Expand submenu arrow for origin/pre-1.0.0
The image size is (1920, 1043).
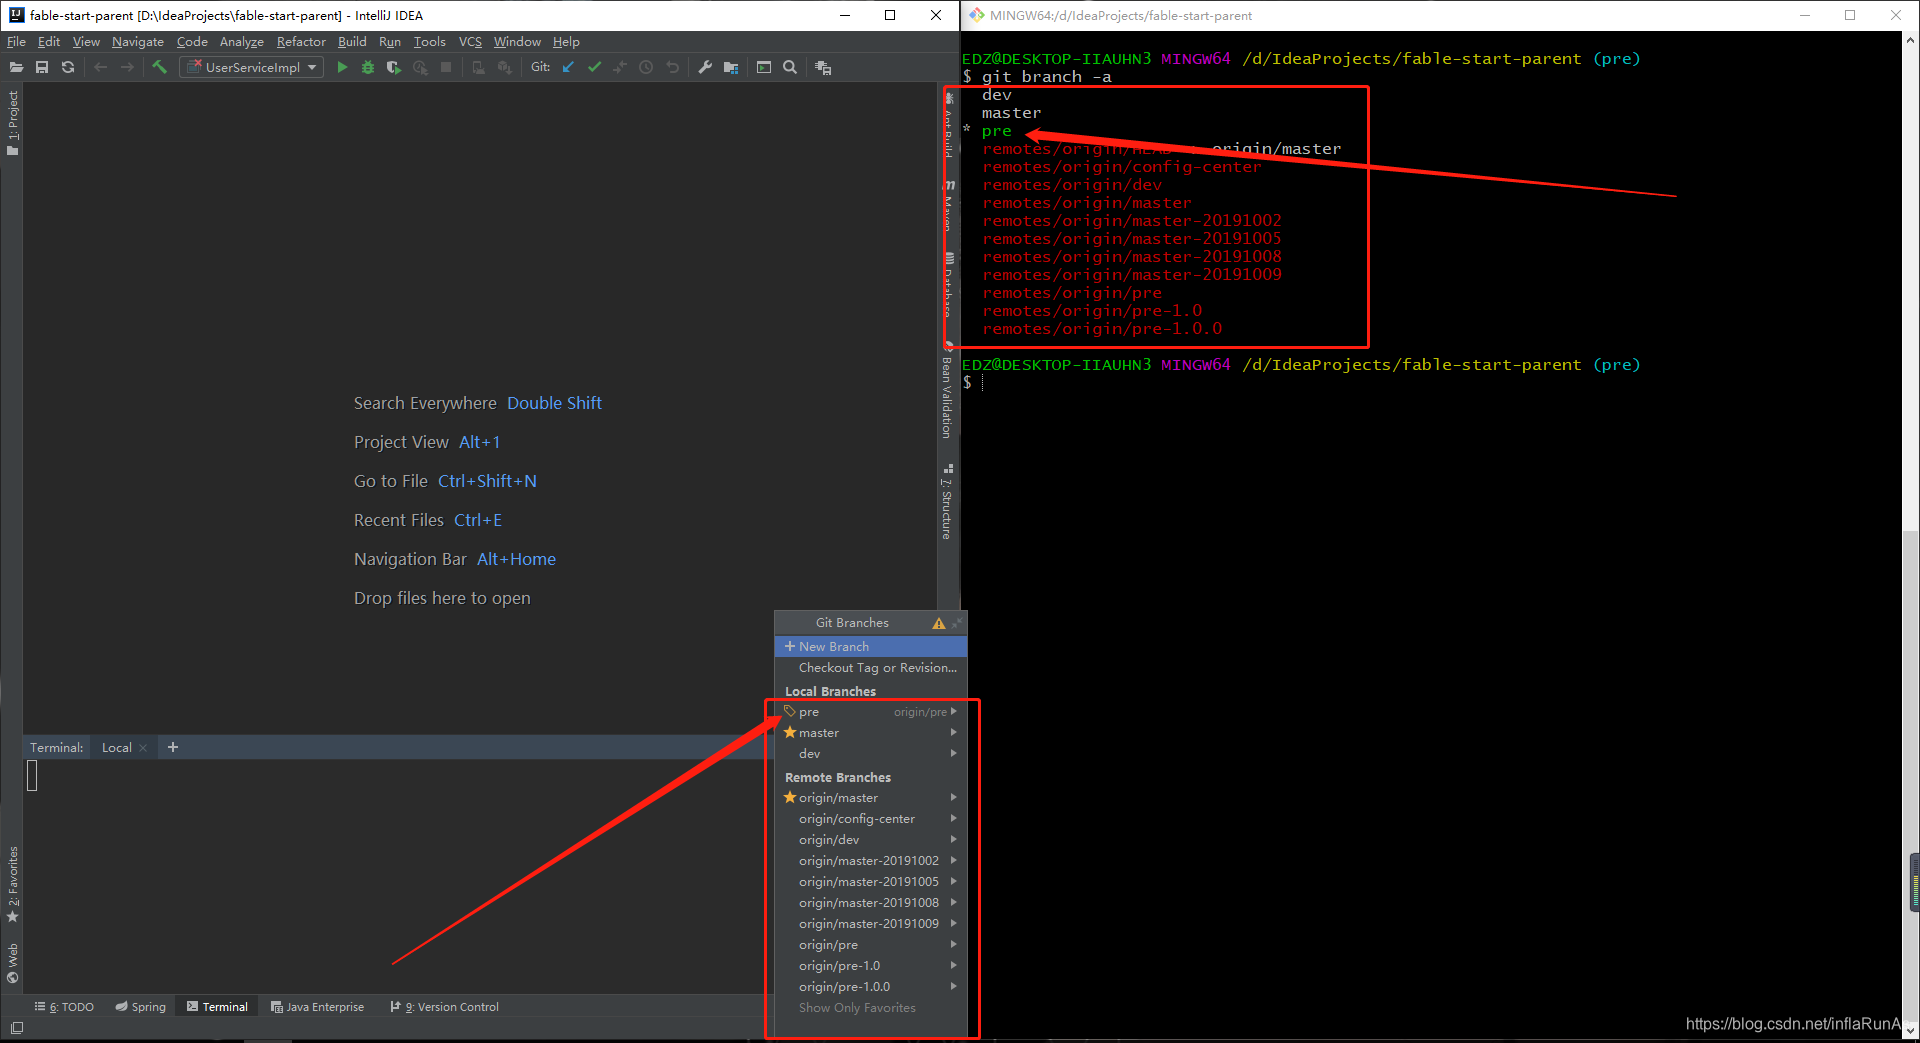[954, 986]
